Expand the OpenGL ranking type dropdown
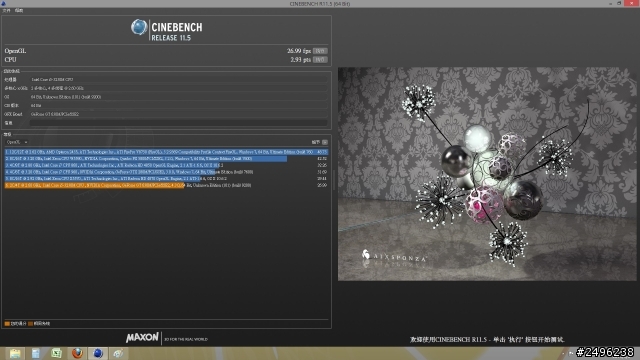The height and width of the screenshot is (360, 640). tap(17, 142)
